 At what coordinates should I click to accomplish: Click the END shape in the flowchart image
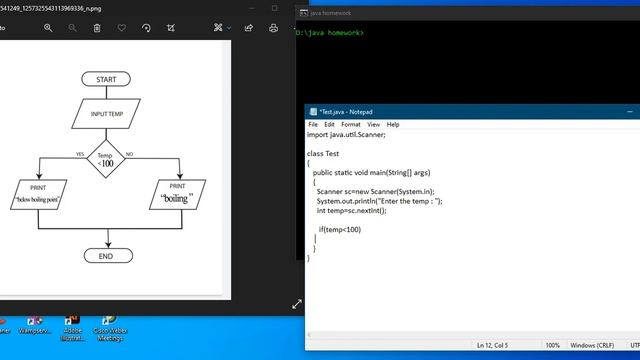click(x=108, y=256)
